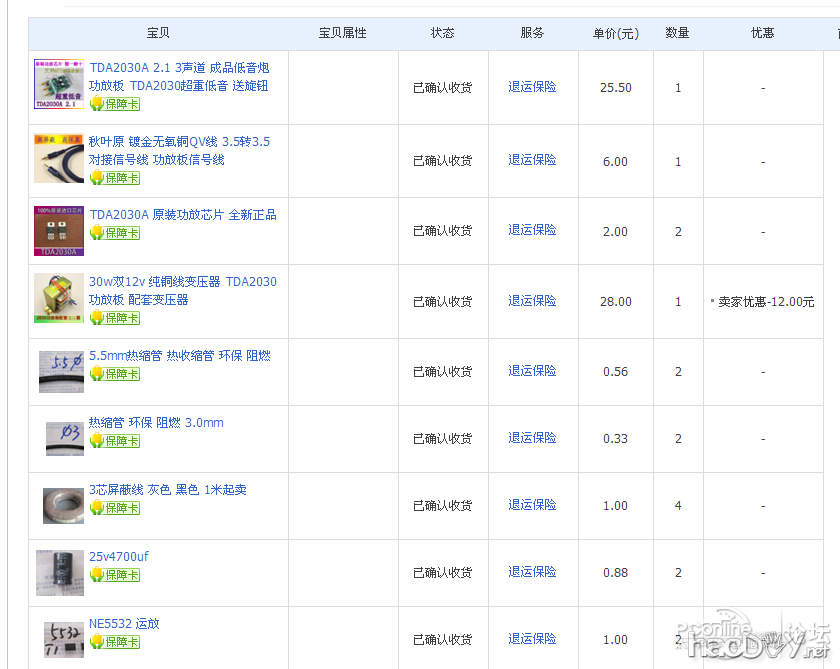Click 保障卡 badge under TDA2030A 原装功放芯片 item

coord(114,233)
